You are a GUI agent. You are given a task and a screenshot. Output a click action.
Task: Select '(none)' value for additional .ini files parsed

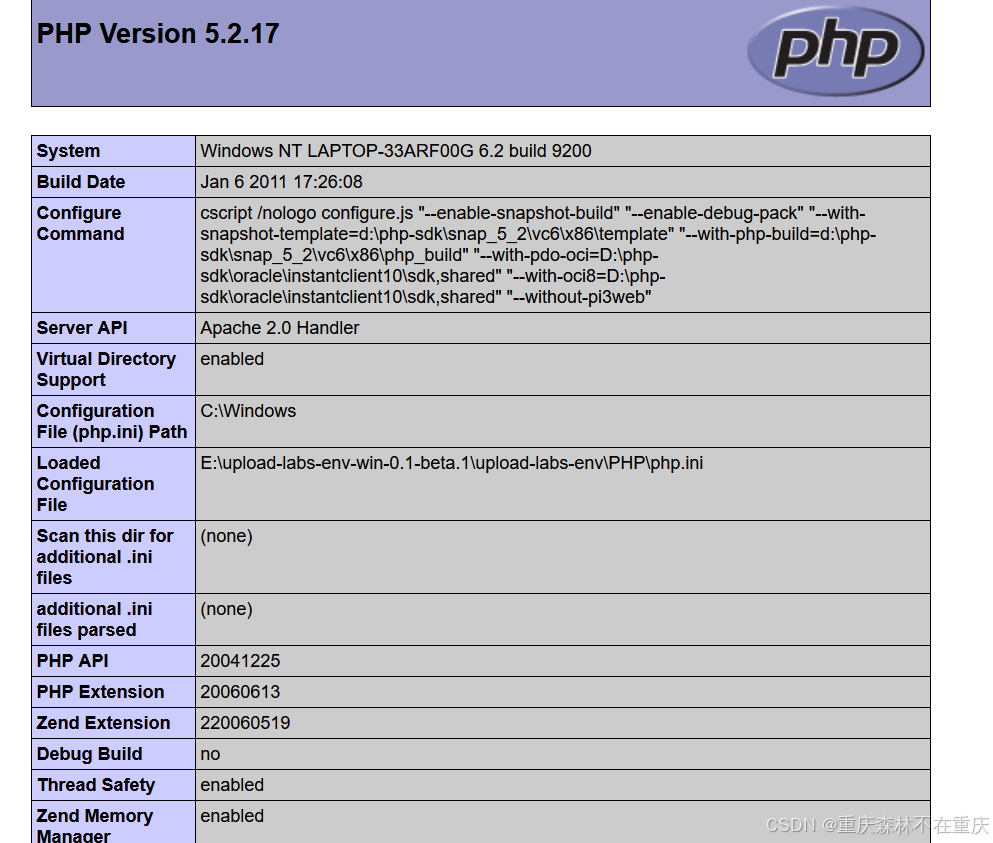click(x=226, y=609)
